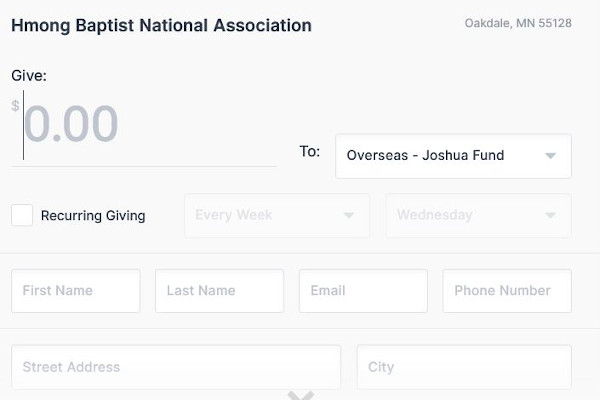Viewport: 600px width, 400px height.
Task: Click the Street Address field
Action: 176,367
